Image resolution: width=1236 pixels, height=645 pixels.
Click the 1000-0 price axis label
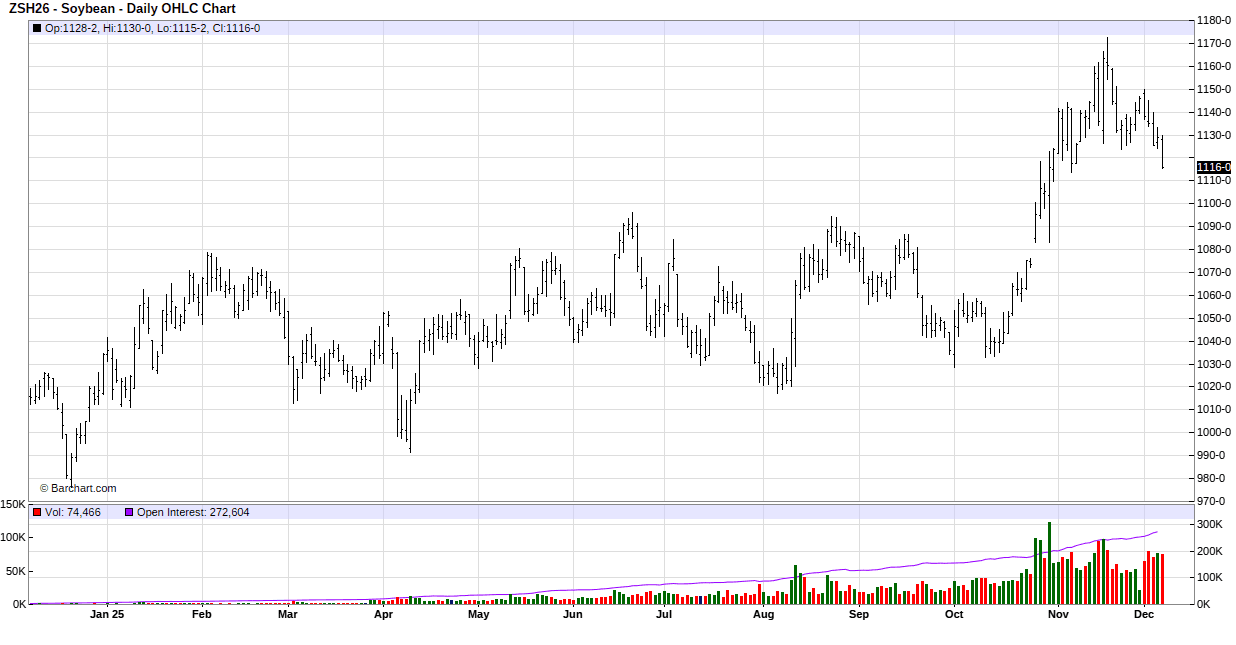point(1214,432)
